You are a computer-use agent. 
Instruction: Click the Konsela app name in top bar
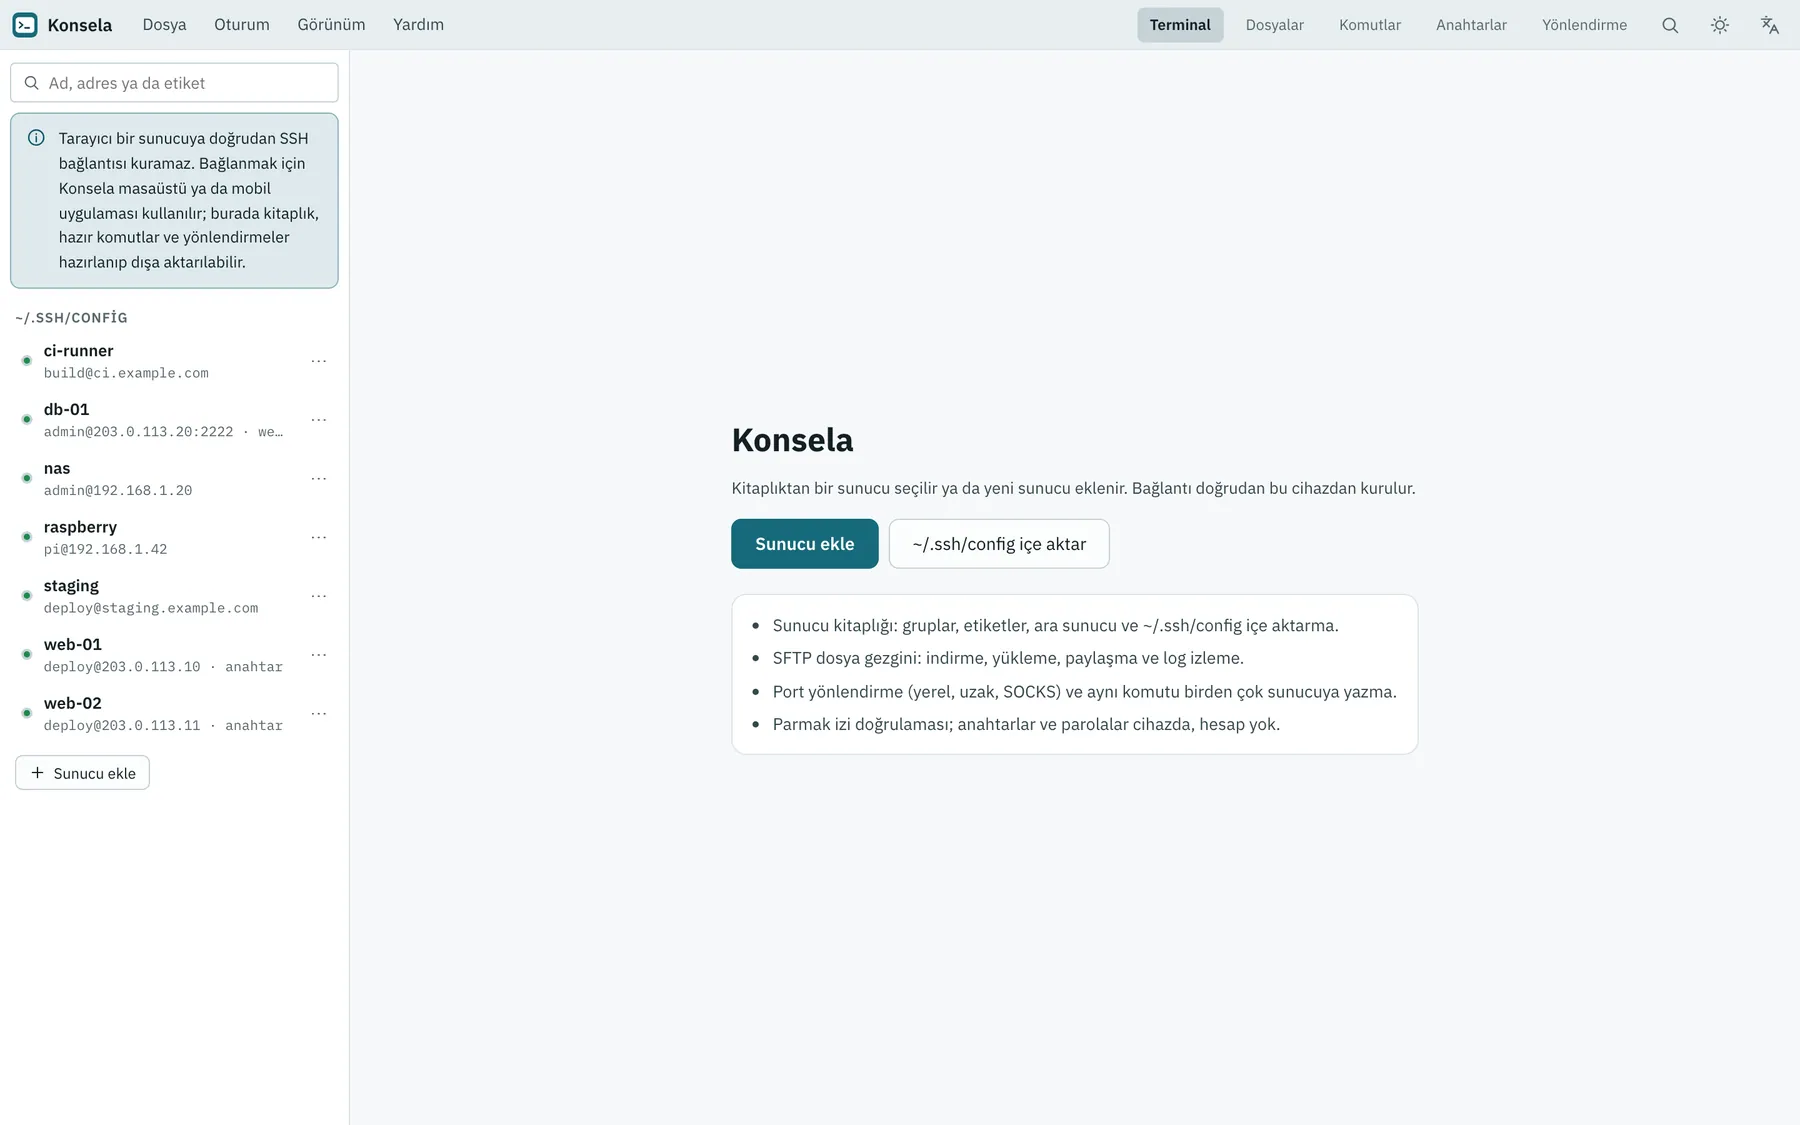coord(80,25)
